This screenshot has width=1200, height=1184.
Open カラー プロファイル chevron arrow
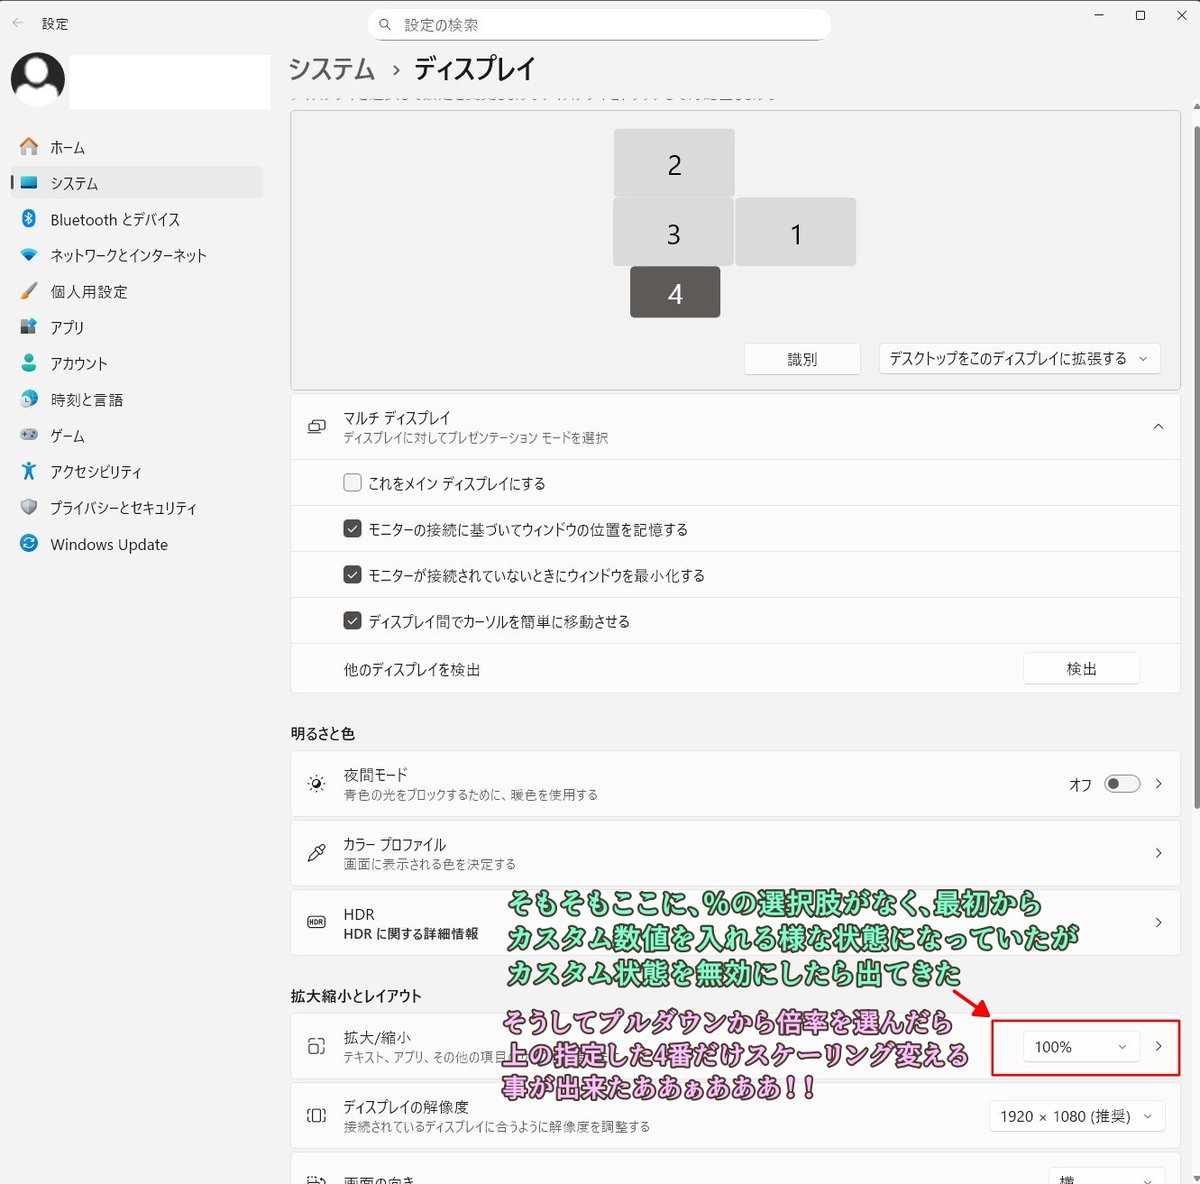point(1158,853)
